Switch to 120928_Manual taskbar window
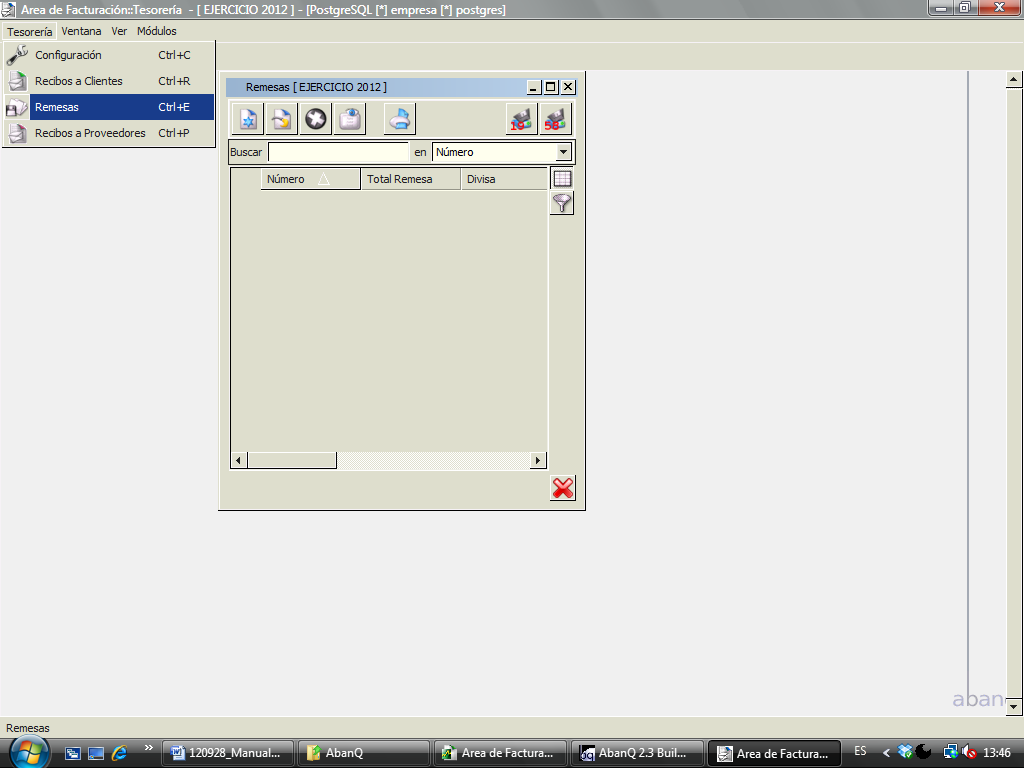Screen dimensions: 1024x768 [x=227, y=753]
